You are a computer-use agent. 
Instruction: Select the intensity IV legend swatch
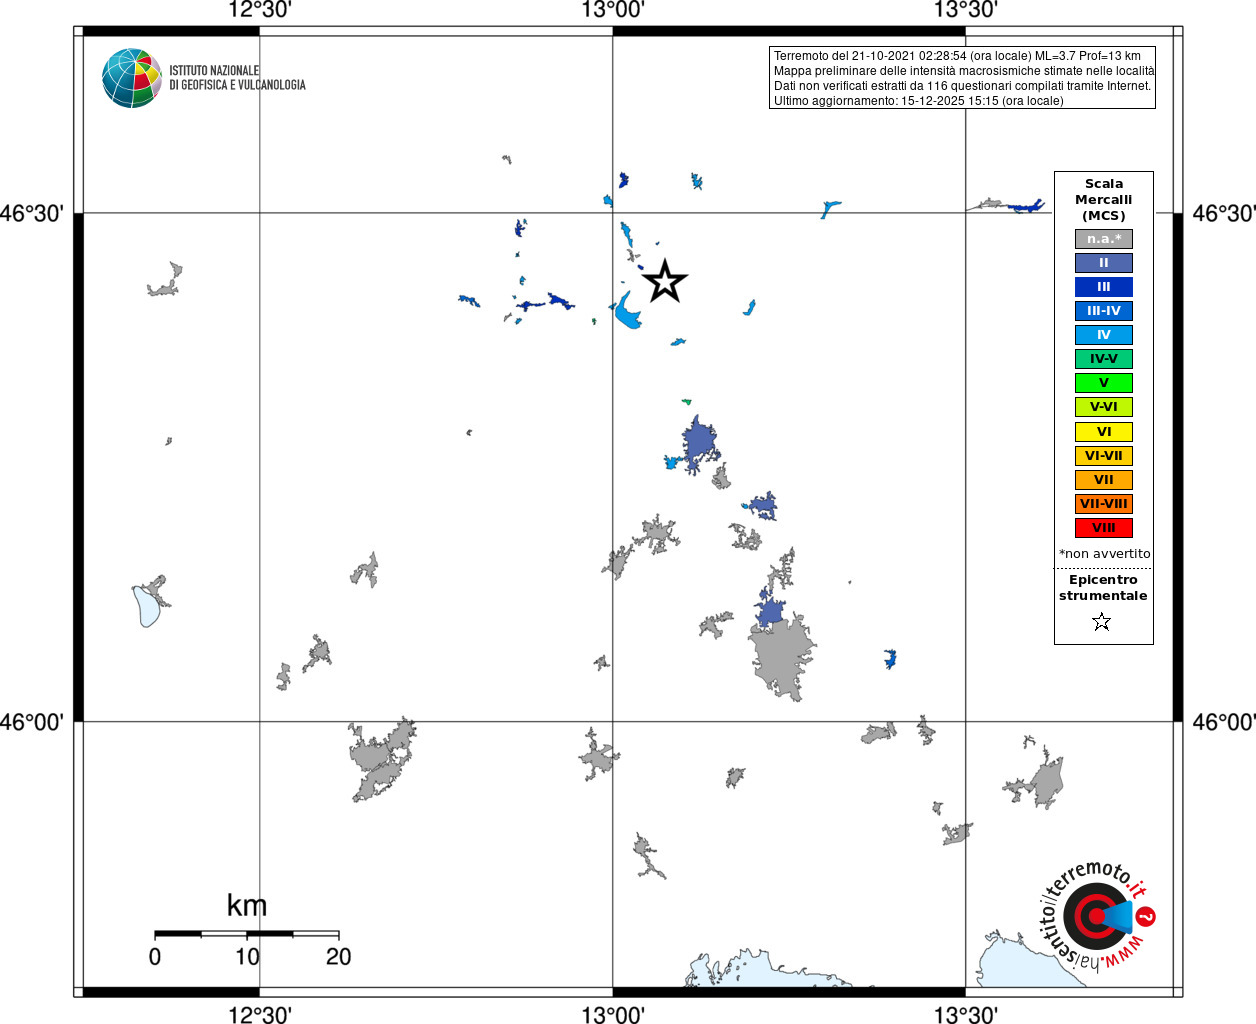1104,335
